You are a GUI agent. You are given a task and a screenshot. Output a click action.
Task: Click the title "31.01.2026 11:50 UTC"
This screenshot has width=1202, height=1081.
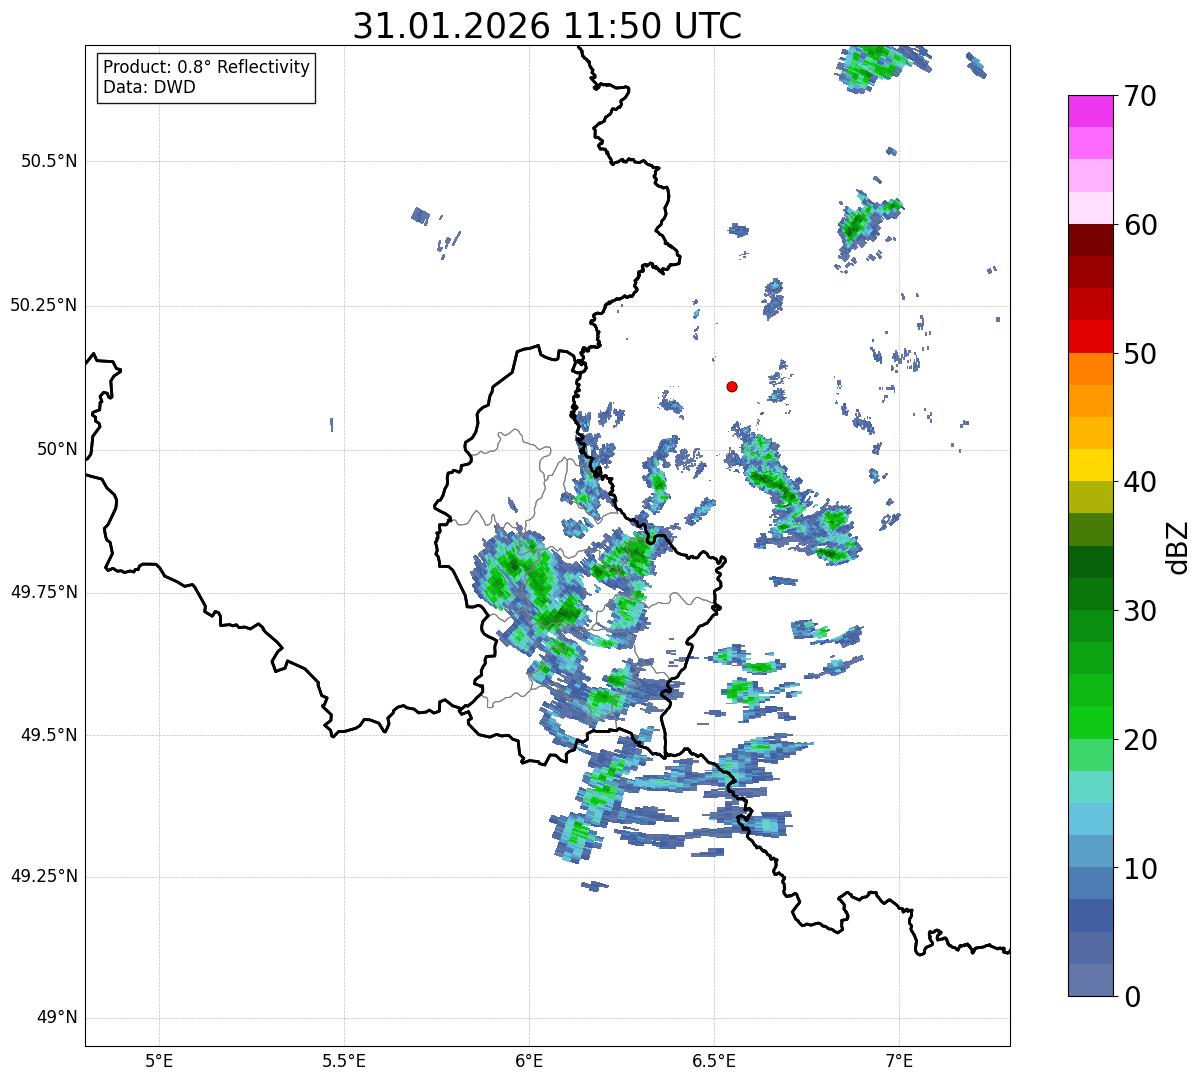pos(547,26)
